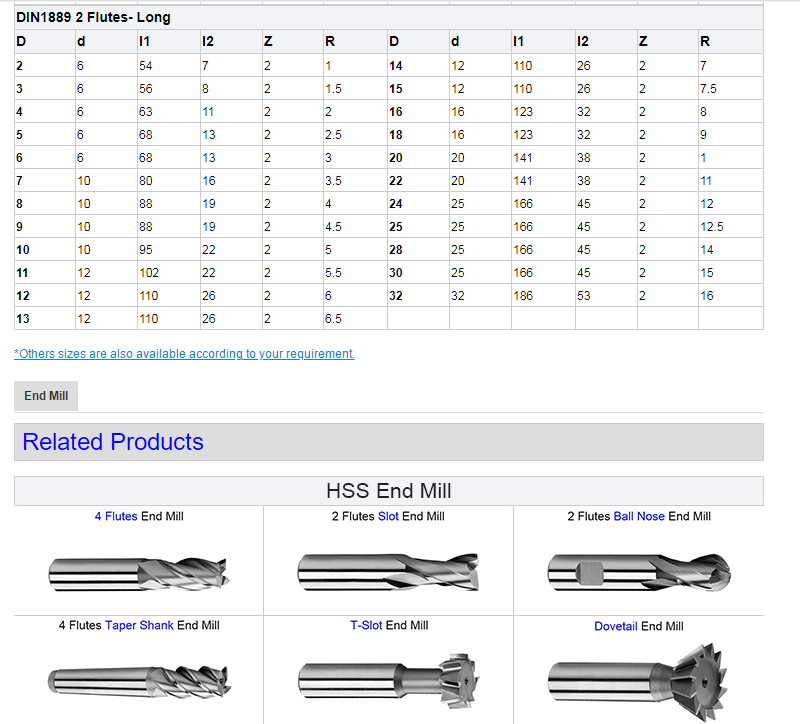Click the I1 value 63 cell
Screen dimensions: 800x724
point(168,111)
